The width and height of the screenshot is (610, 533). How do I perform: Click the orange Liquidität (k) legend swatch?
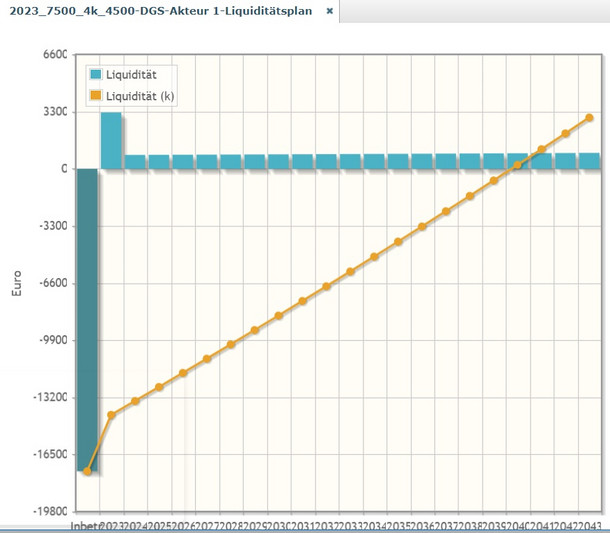pos(96,96)
